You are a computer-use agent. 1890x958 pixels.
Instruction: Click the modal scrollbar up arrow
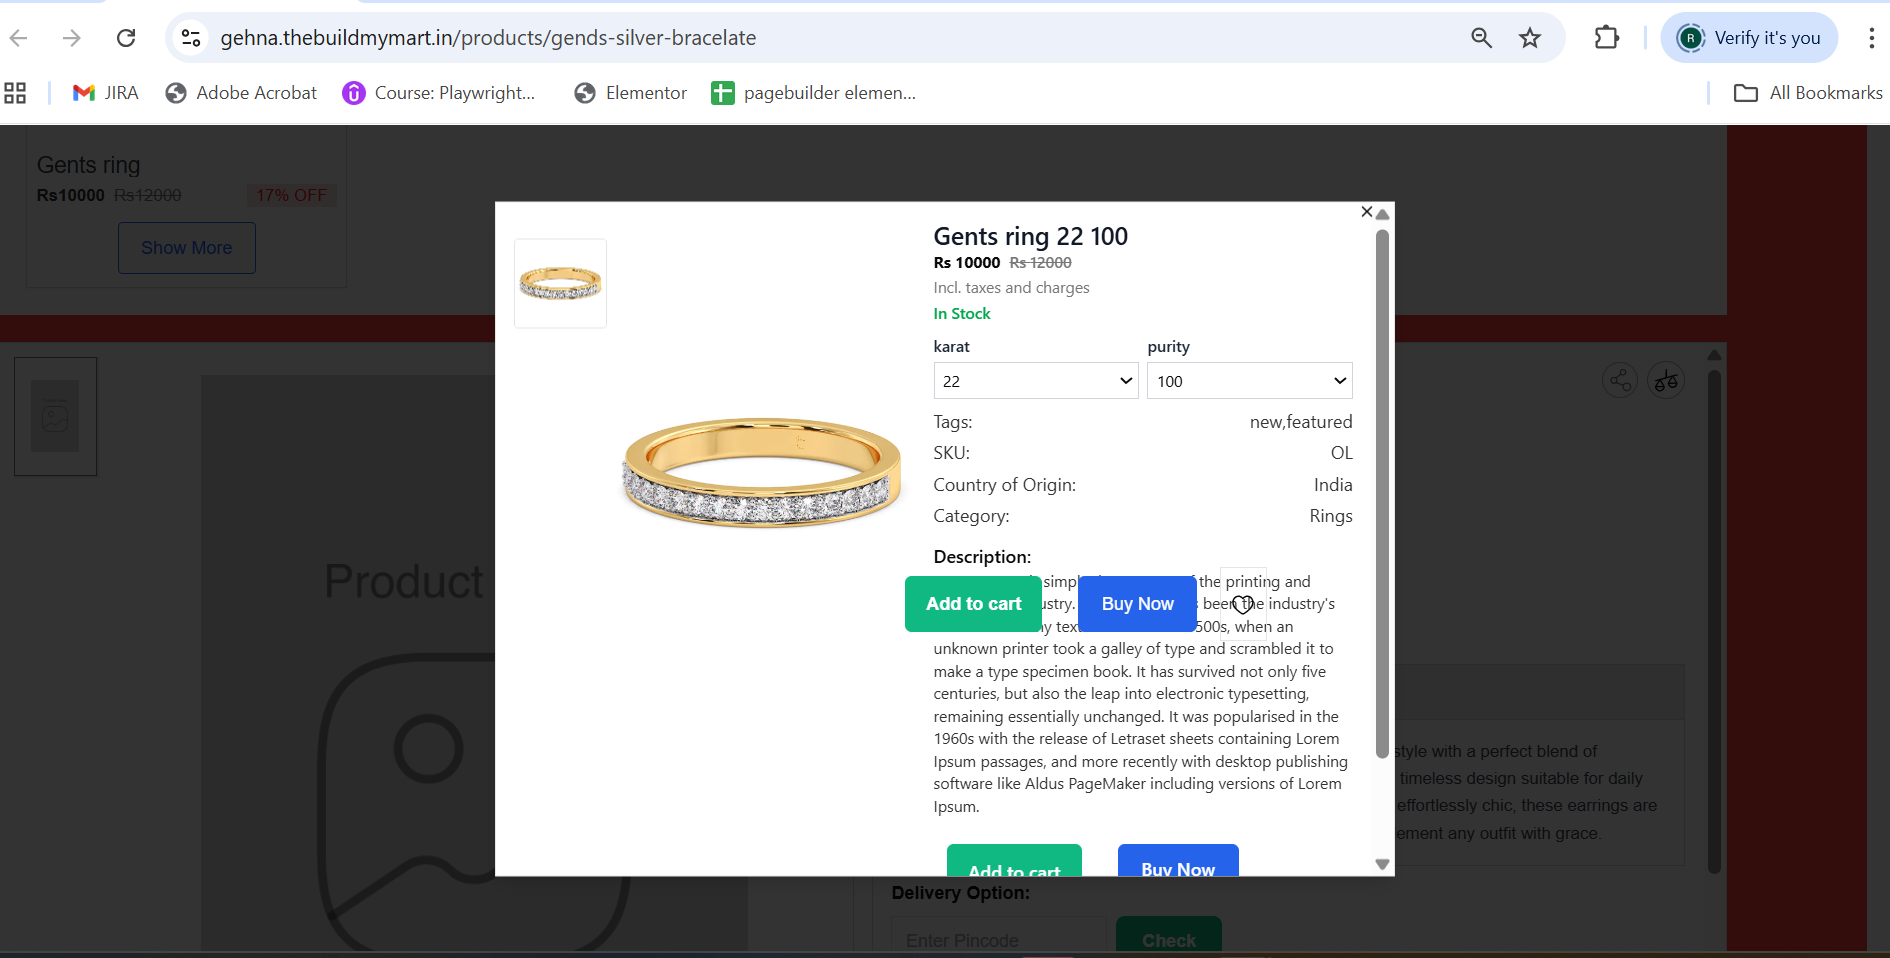pos(1382,214)
